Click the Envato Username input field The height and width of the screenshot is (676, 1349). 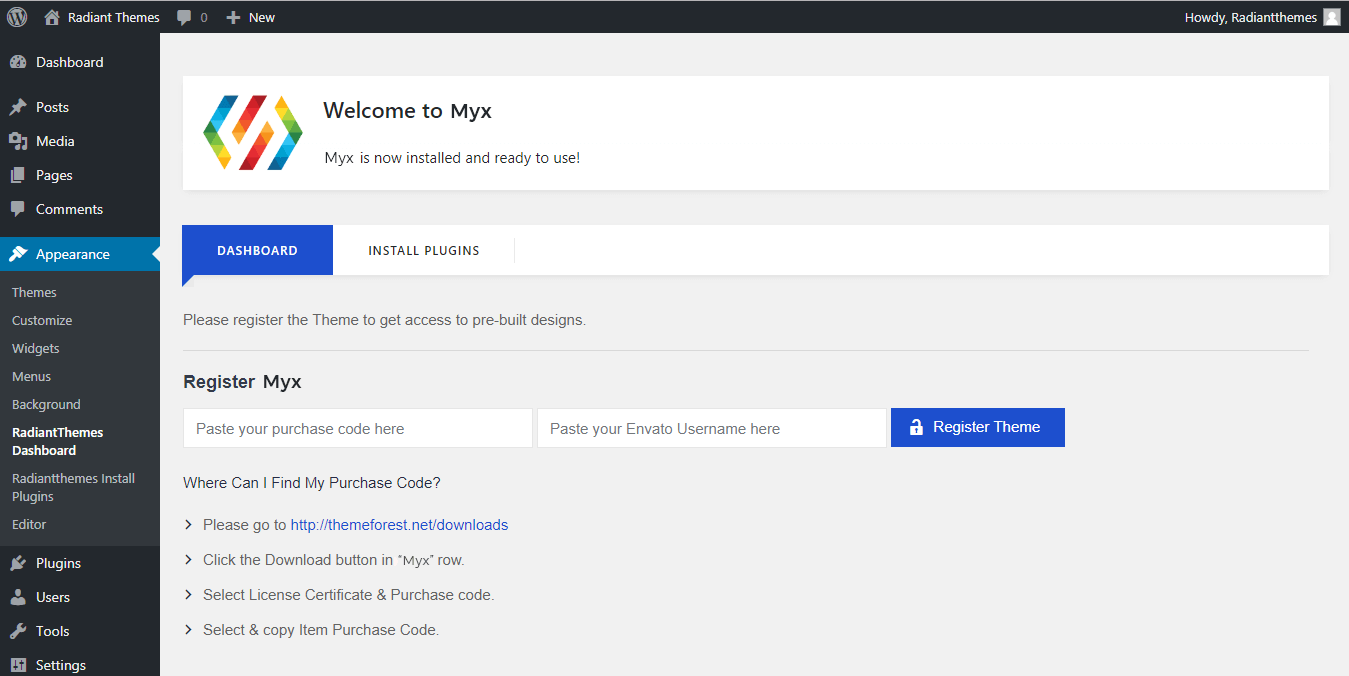[711, 428]
